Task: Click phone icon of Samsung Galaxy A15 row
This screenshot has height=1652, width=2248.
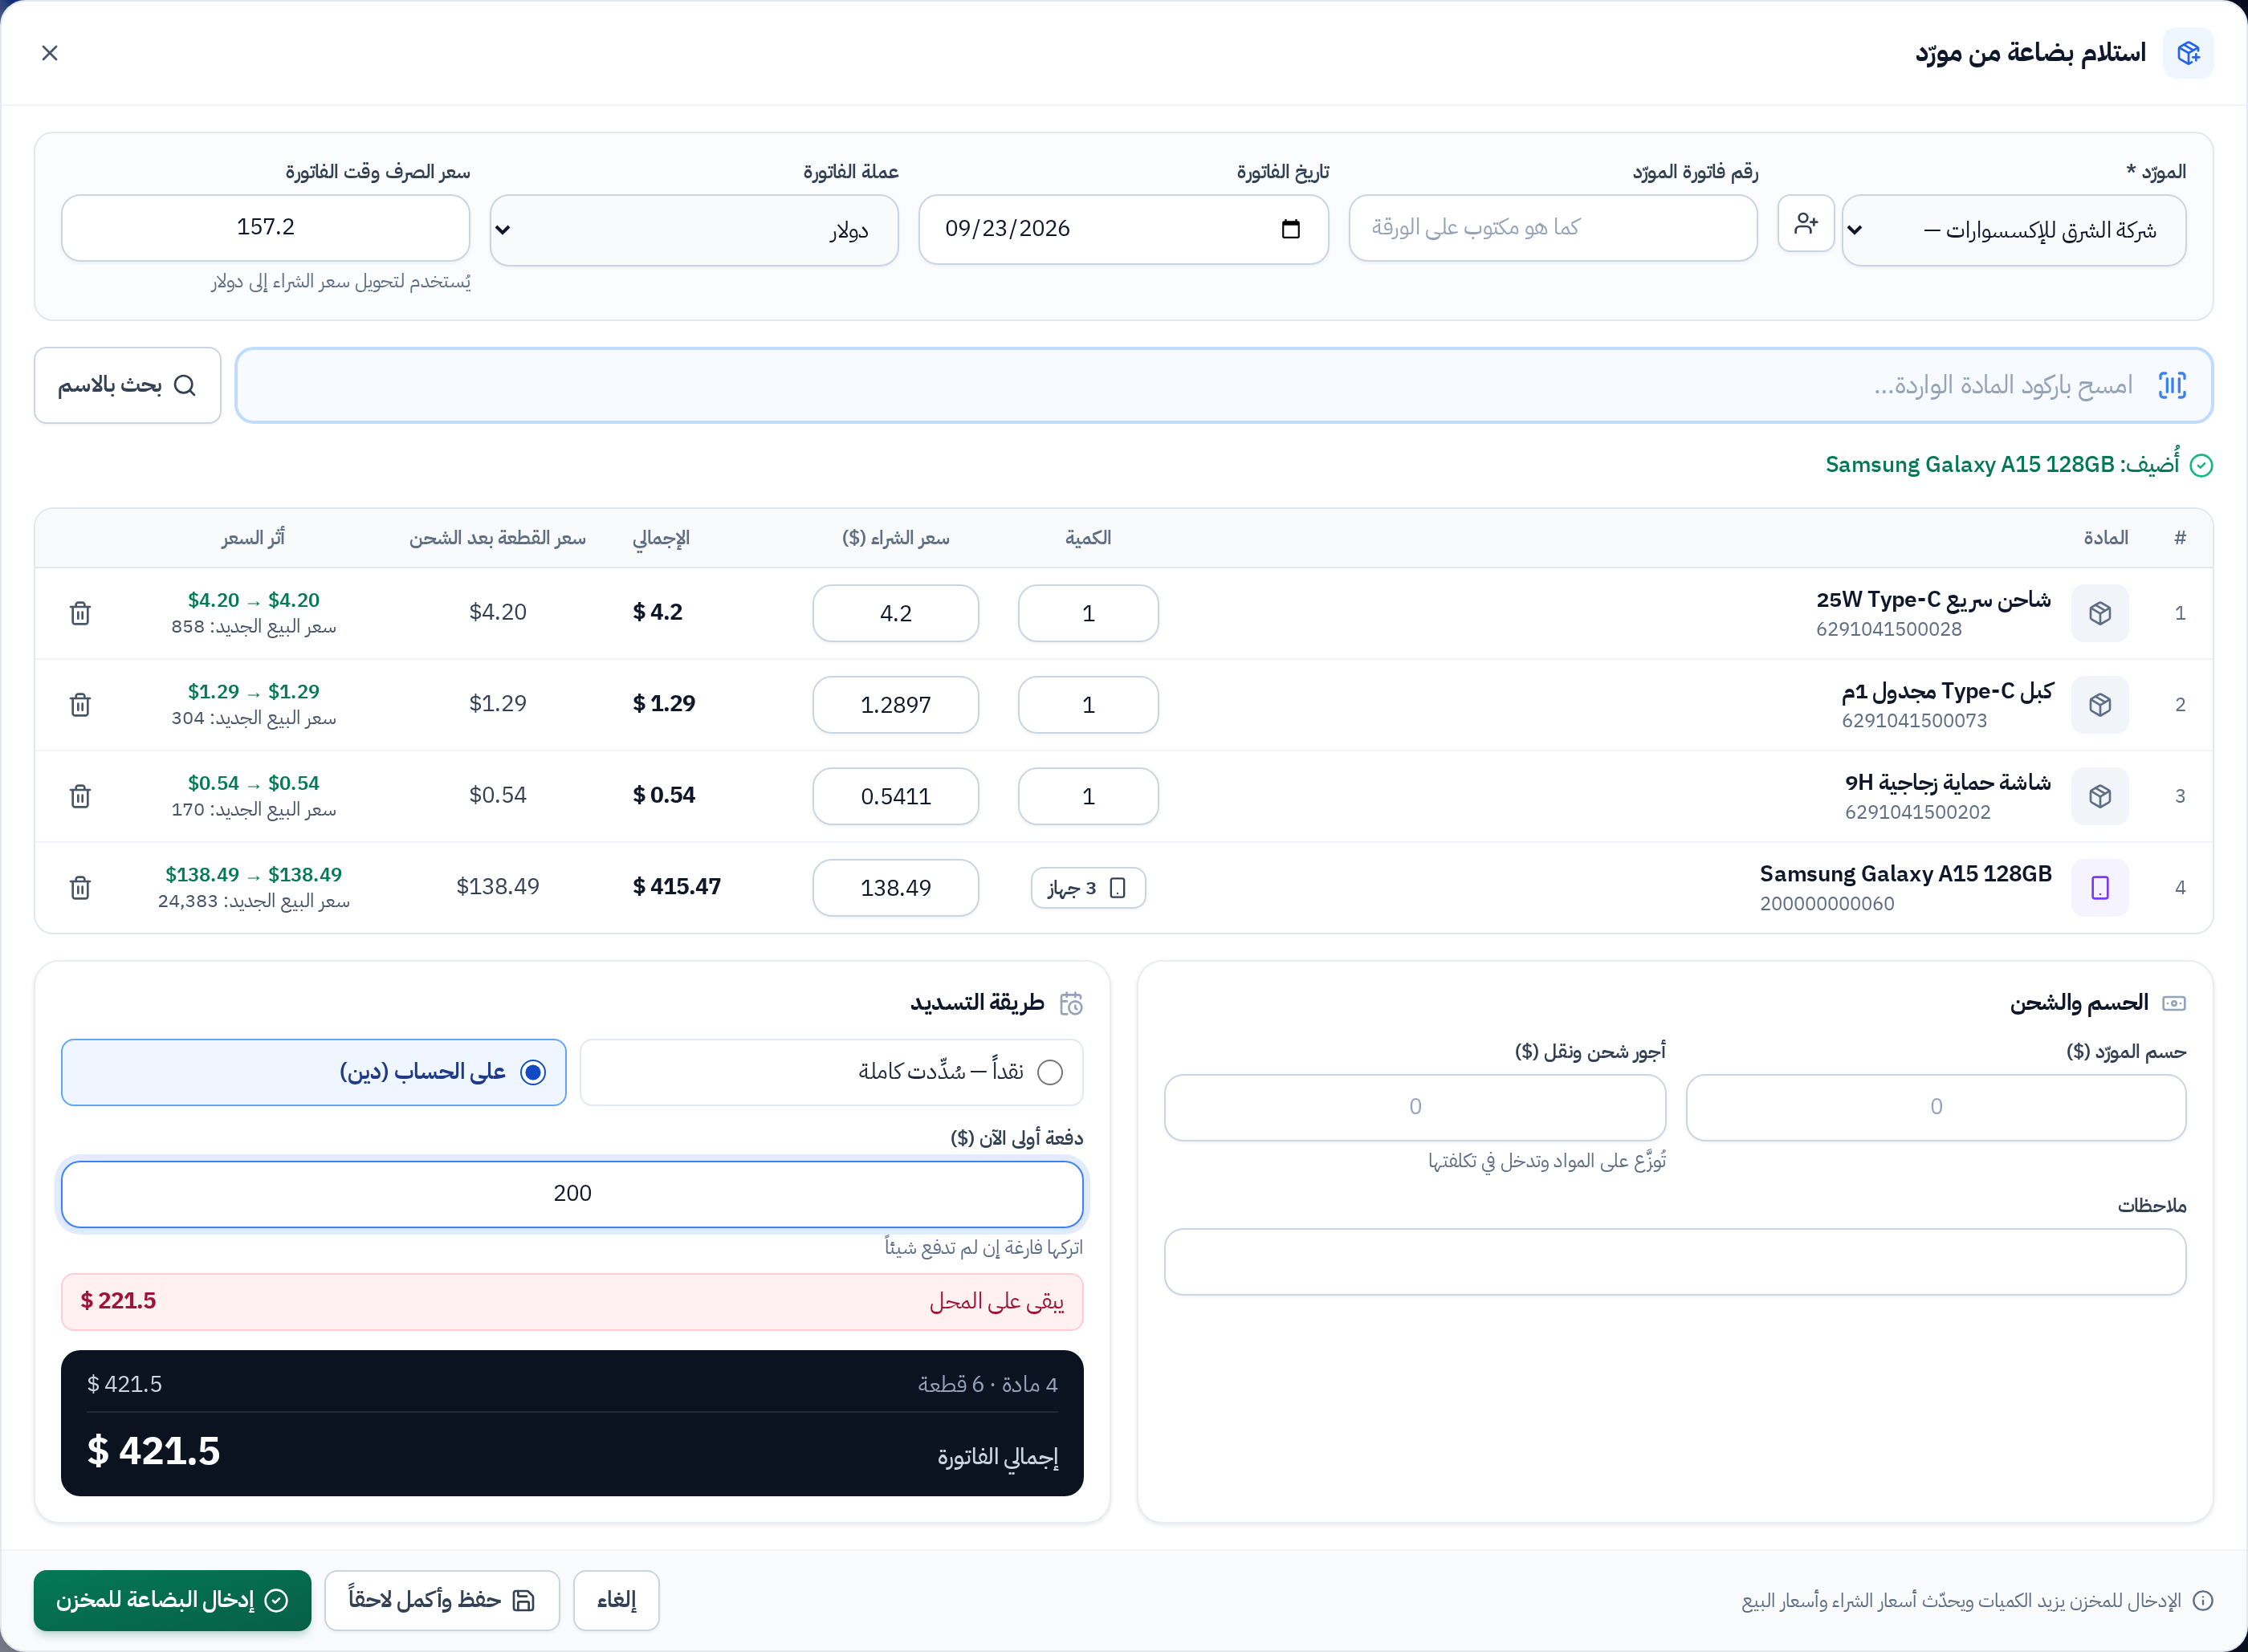Action: pyautogui.click(x=2100, y=888)
